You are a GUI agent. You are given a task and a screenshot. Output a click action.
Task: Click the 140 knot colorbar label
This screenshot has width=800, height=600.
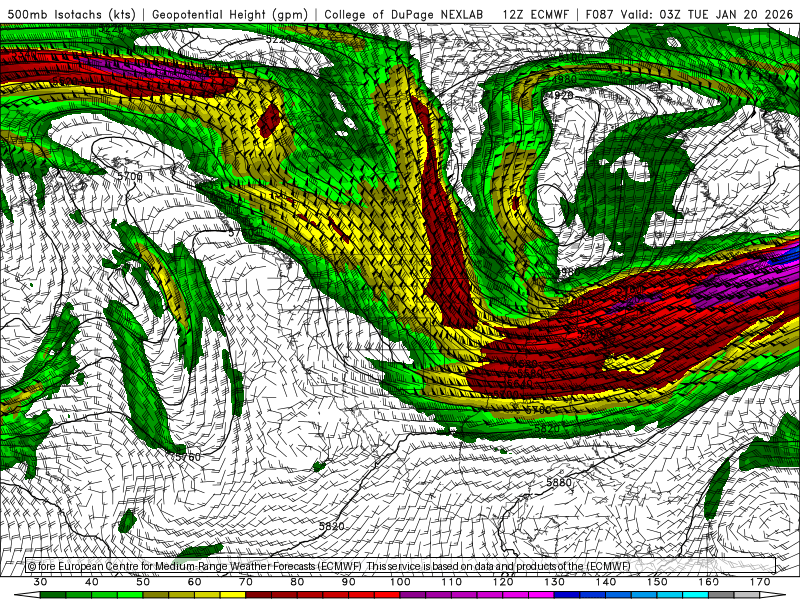606,582
